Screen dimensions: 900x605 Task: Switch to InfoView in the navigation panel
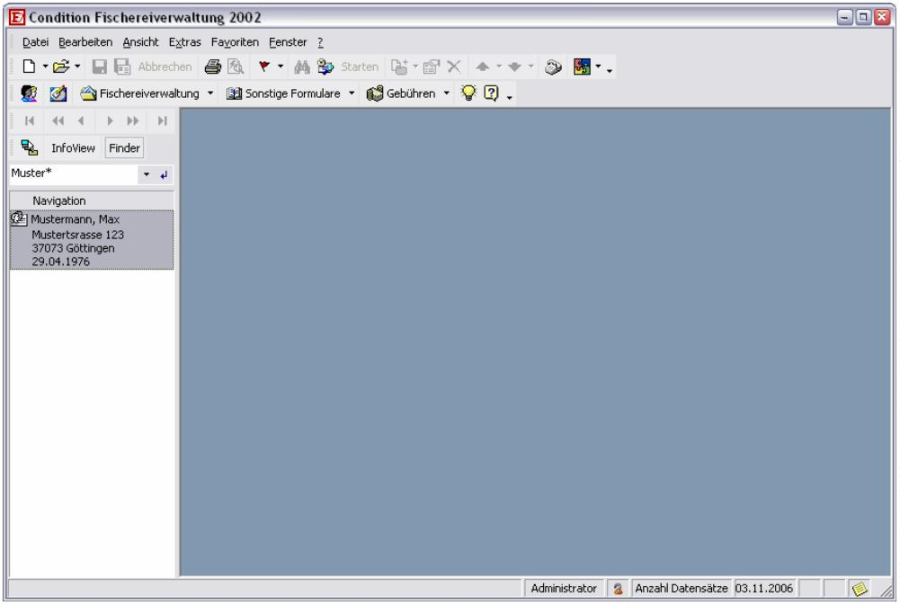tap(73, 148)
